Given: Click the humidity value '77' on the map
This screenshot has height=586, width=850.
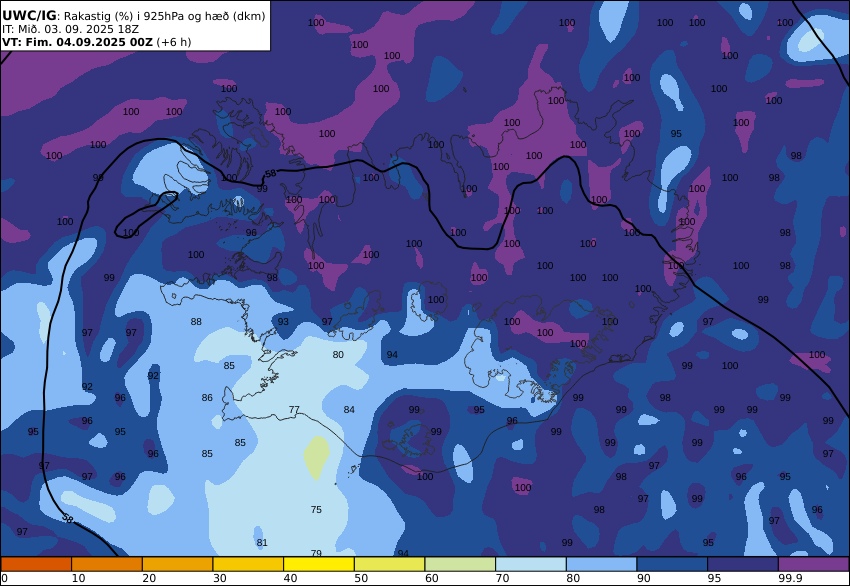Looking at the screenshot, I should (x=294, y=409).
